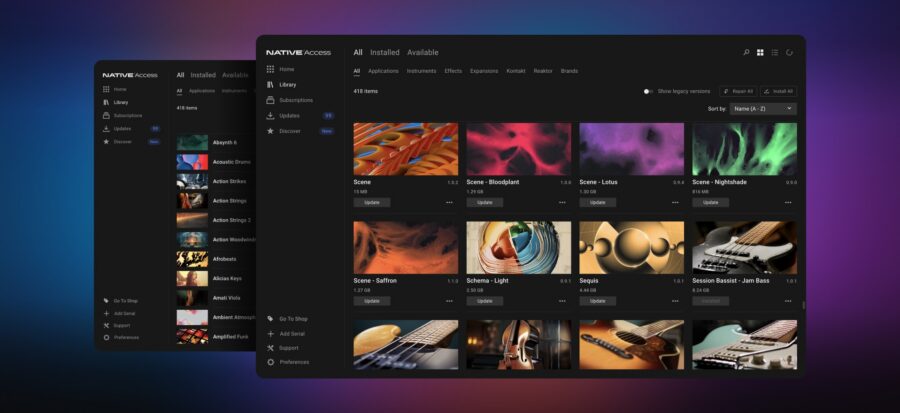Open Schema - Light artwork thumbnail
900x413 pixels.
(x=519, y=248)
